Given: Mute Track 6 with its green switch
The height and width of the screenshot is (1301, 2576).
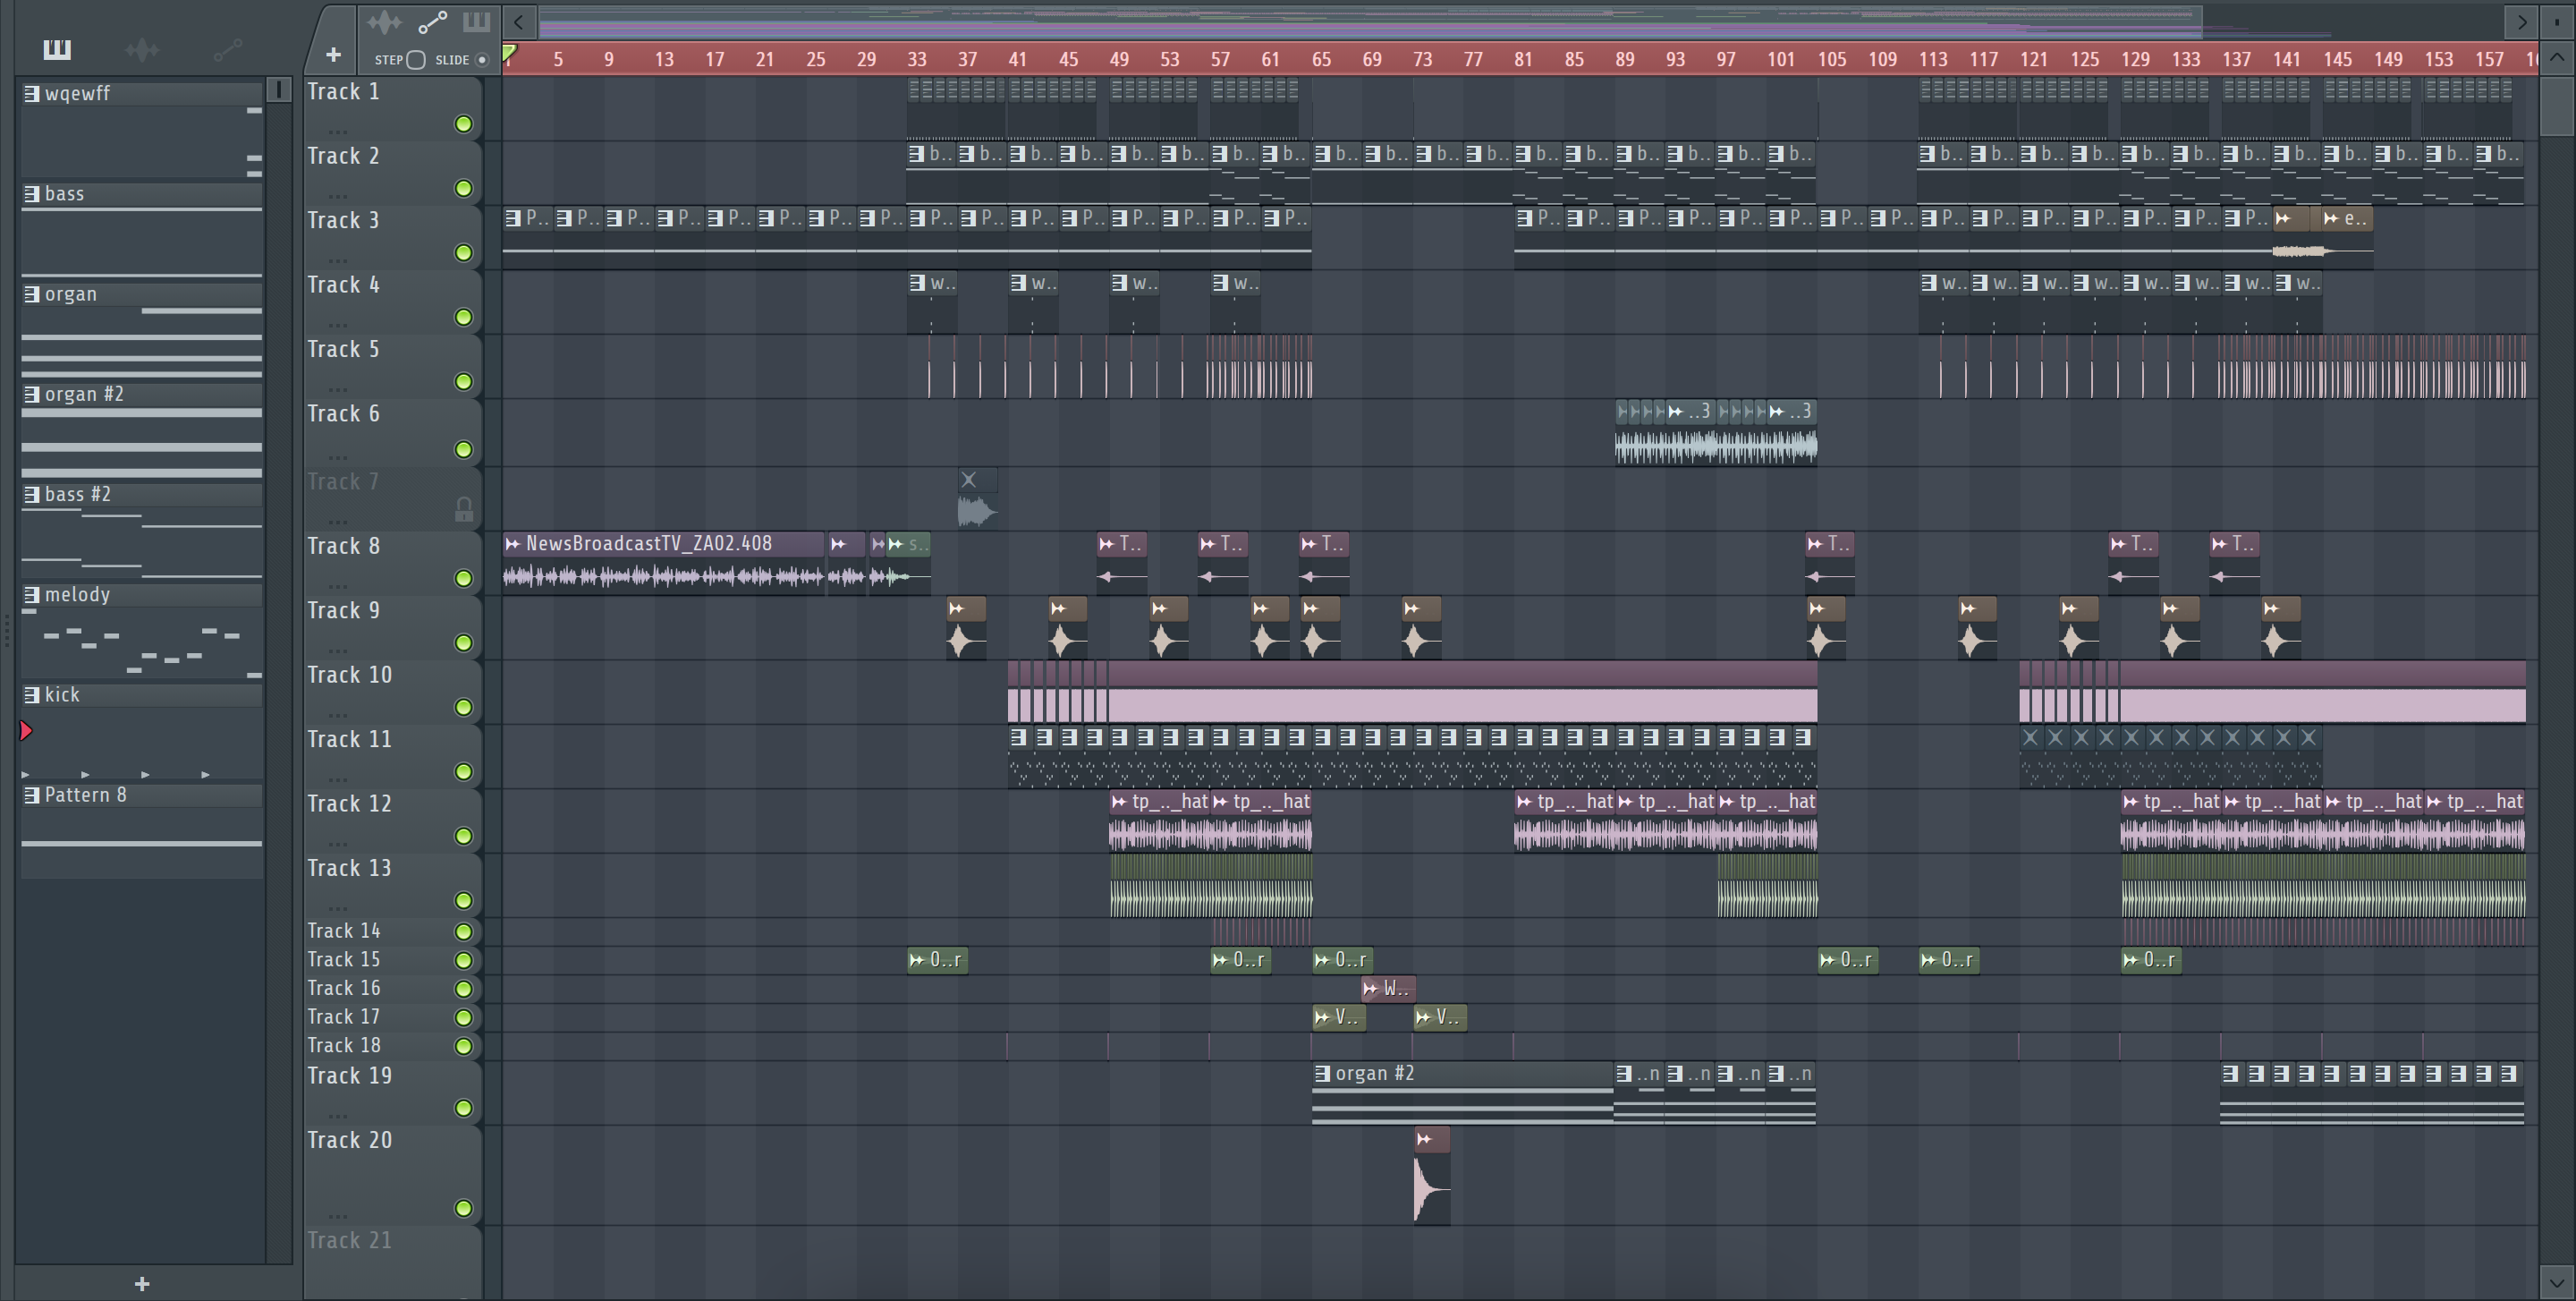Looking at the screenshot, I should point(464,450).
